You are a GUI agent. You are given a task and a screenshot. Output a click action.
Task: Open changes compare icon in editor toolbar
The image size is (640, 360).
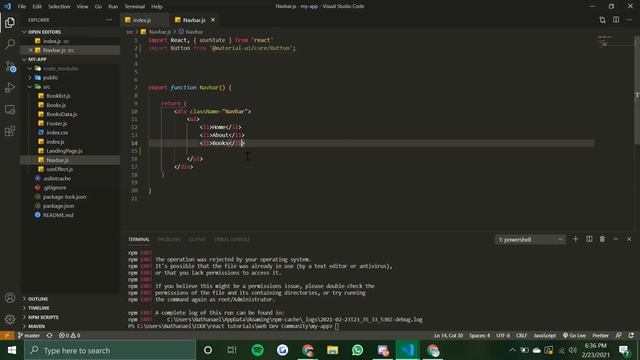tap(602, 20)
